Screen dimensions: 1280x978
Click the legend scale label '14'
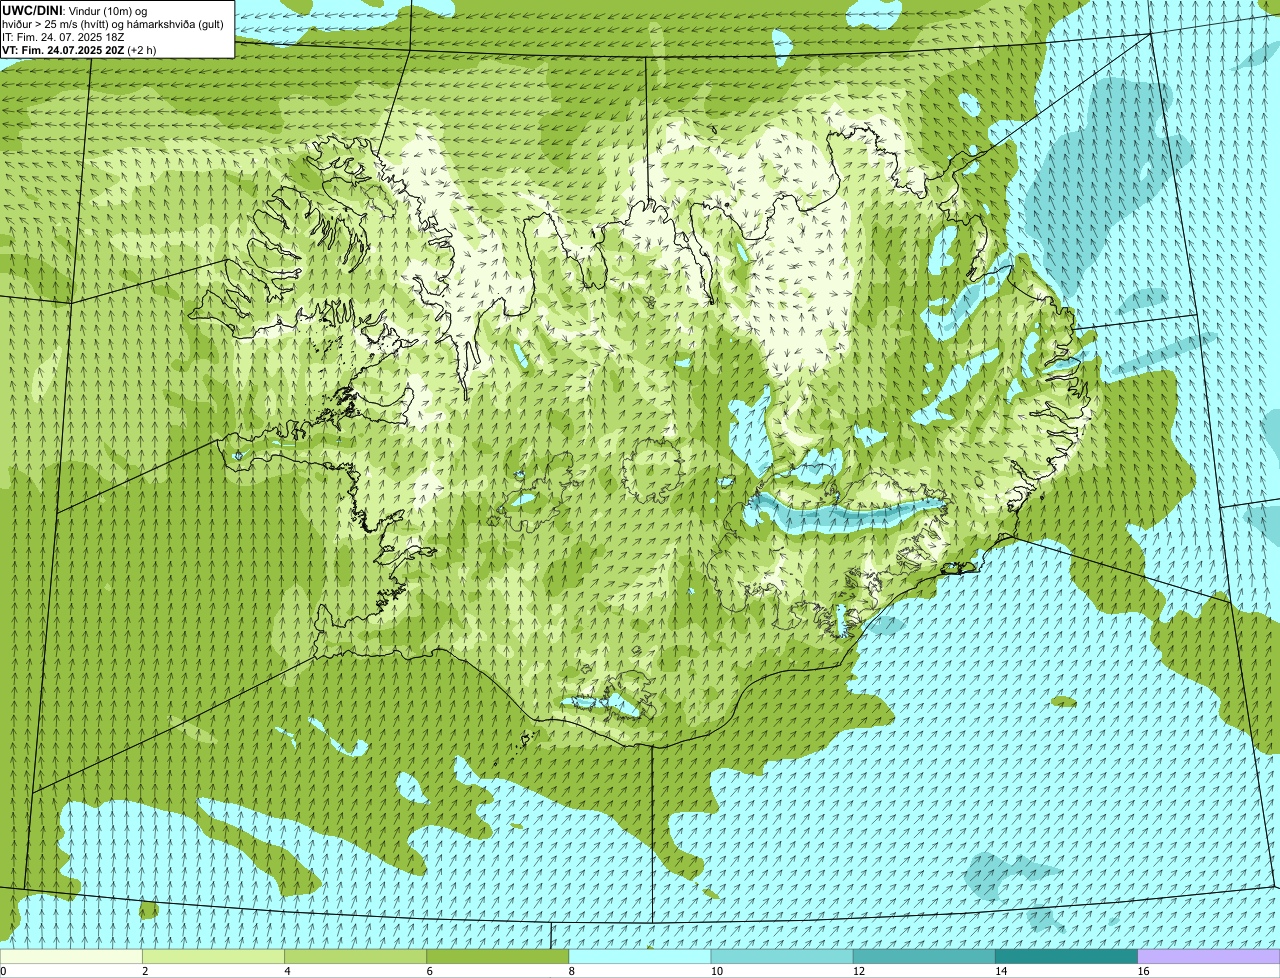click(1001, 971)
